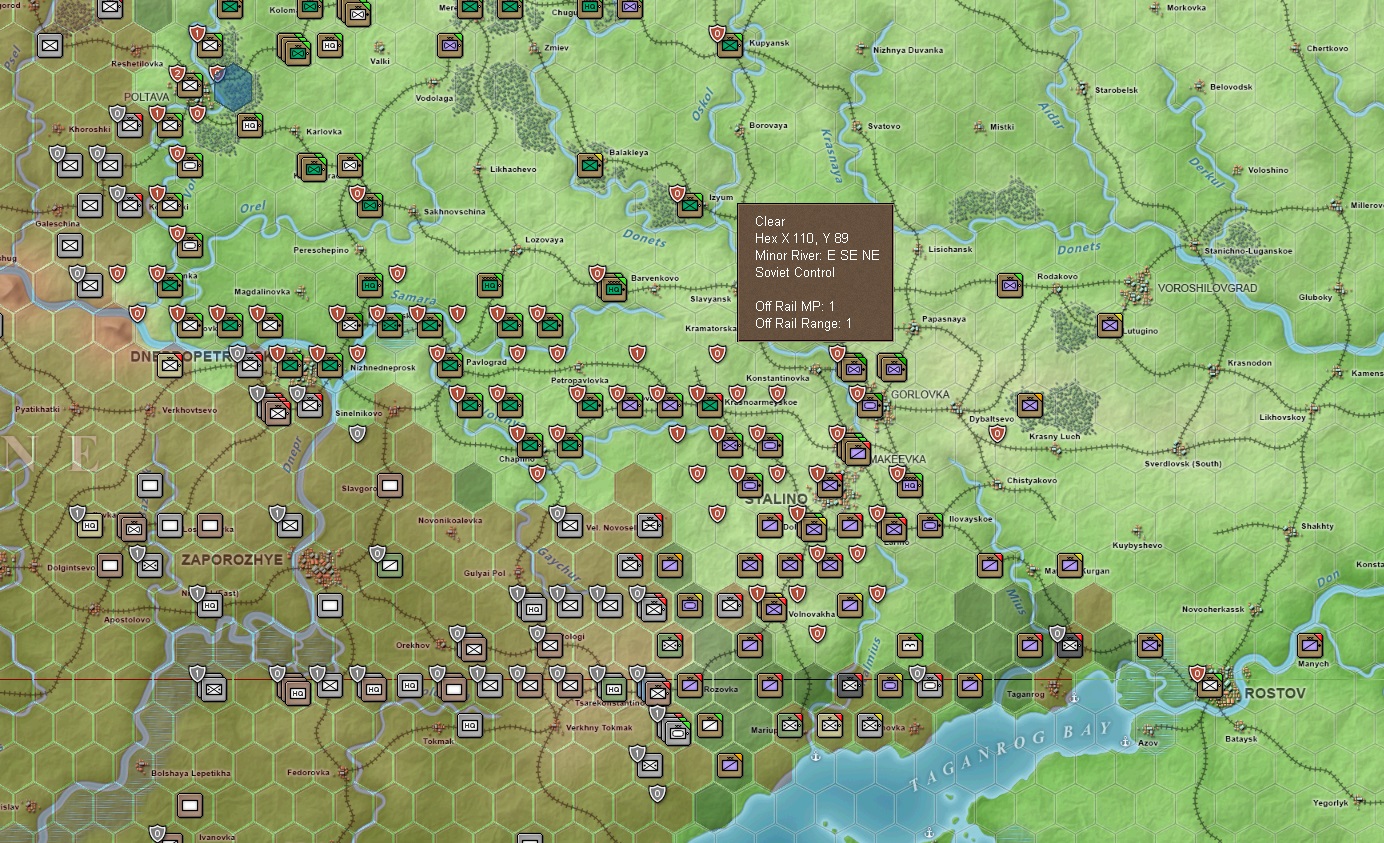Viewport: 1384px width, 843px height.
Task: Click the TAGANROG BAY label
Action: coord(1011,757)
